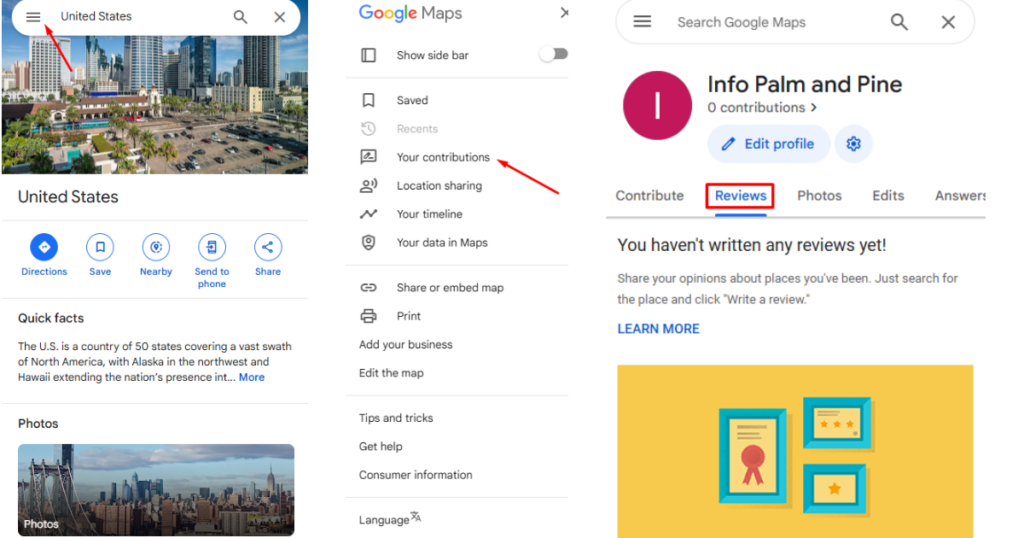Click the blue Directions icon
The width and height of the screenshot is (1024, 538).
point(44,247)
